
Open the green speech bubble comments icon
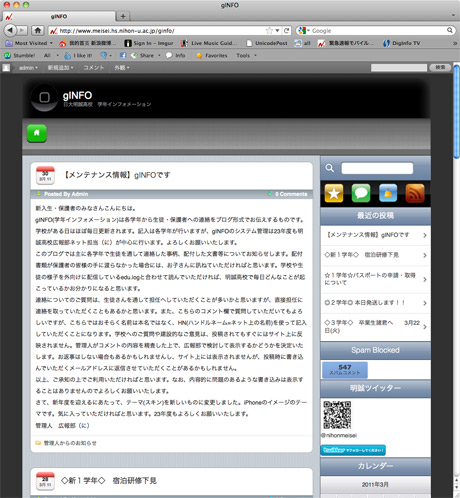(x=361, y=193)
